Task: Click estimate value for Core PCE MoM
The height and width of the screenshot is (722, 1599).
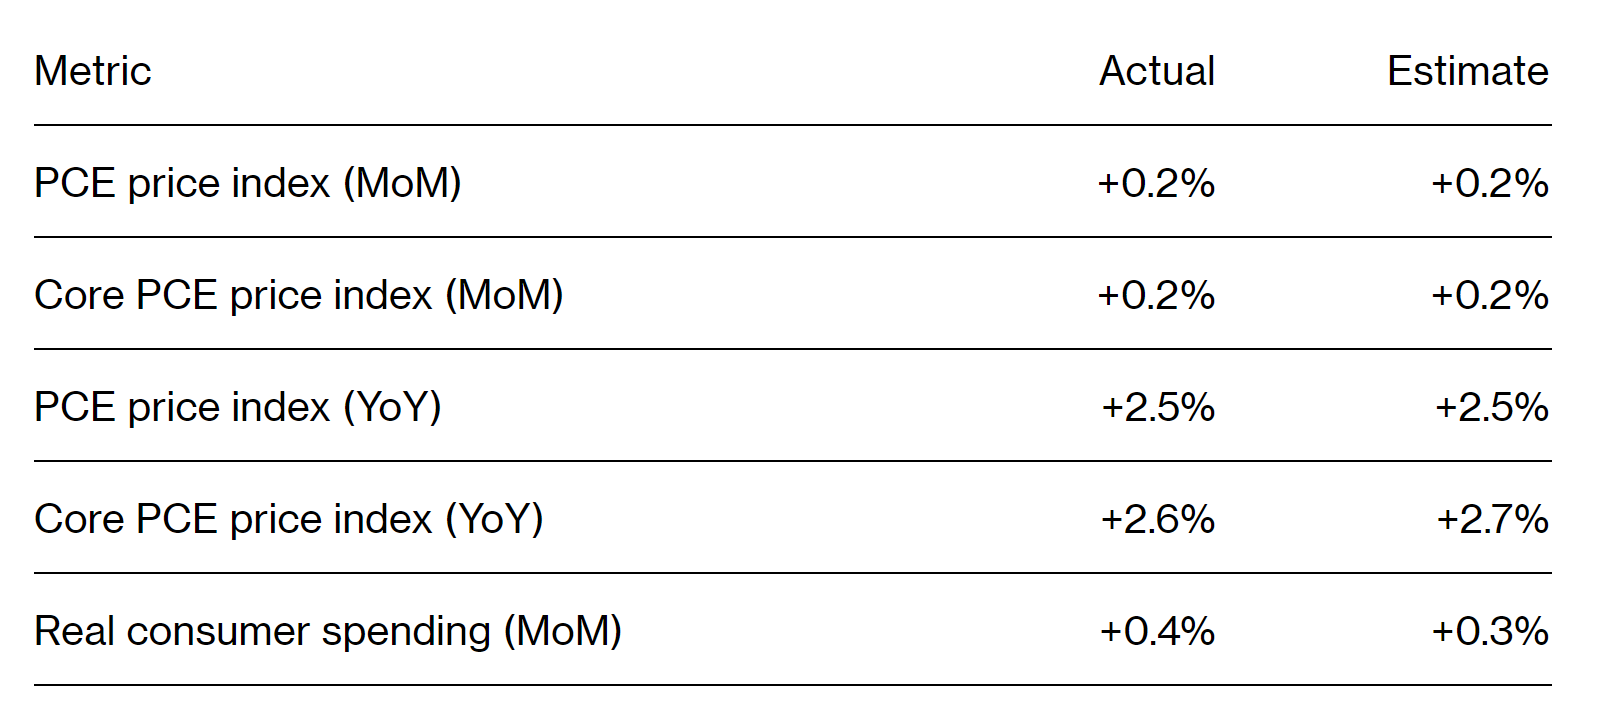Action: pyautogui.click(x=1490, y=295)
